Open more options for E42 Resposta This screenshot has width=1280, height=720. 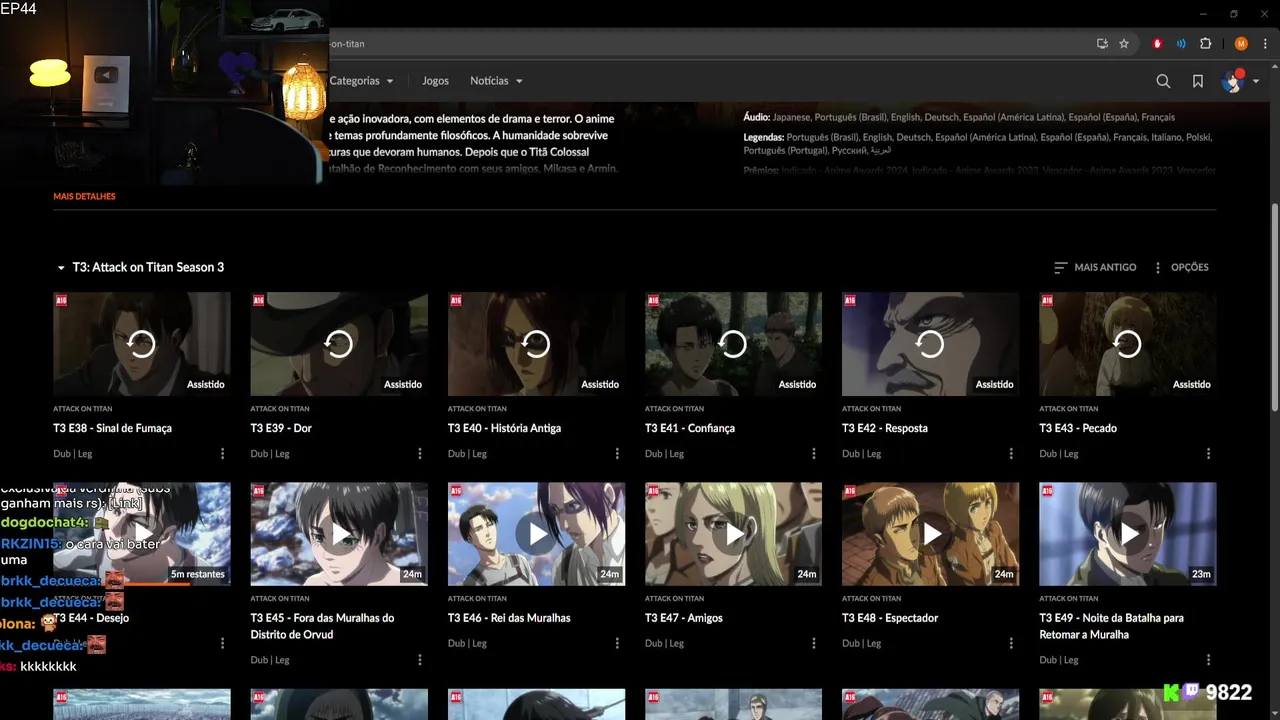pyautogui.click(x=1011, y=454)
